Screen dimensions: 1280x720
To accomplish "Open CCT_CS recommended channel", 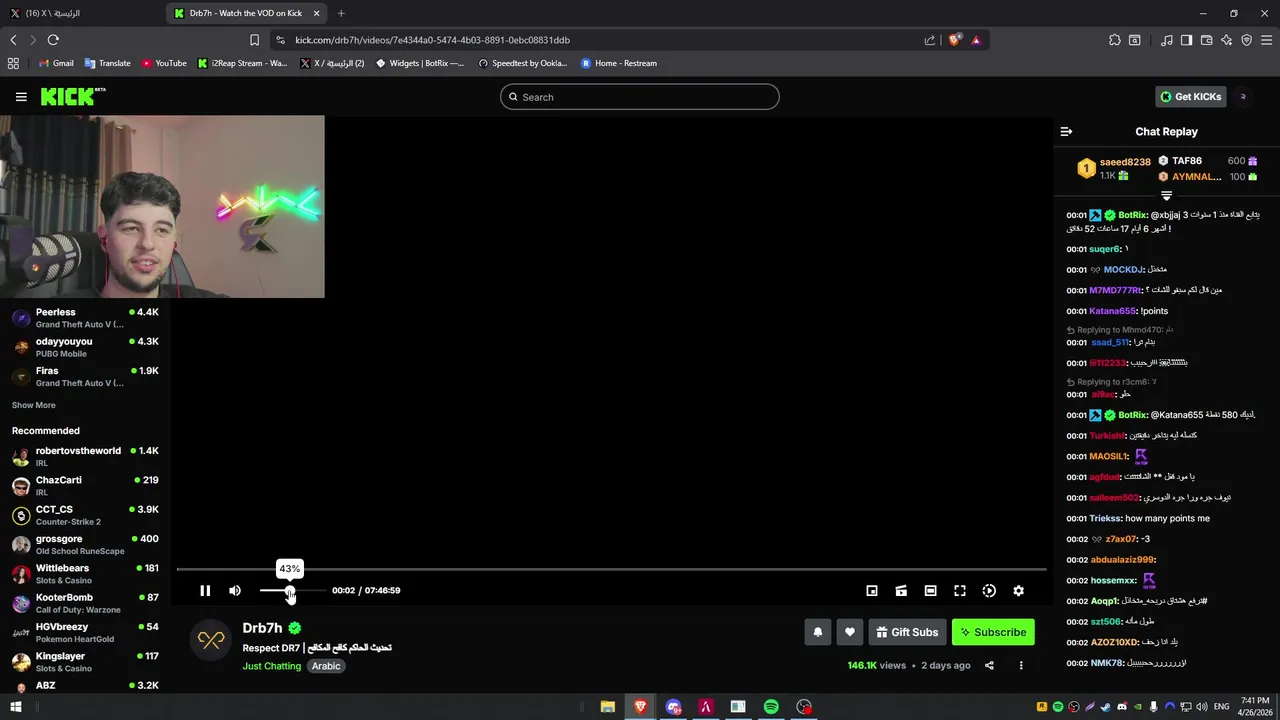I will click(x=85, y=515).
